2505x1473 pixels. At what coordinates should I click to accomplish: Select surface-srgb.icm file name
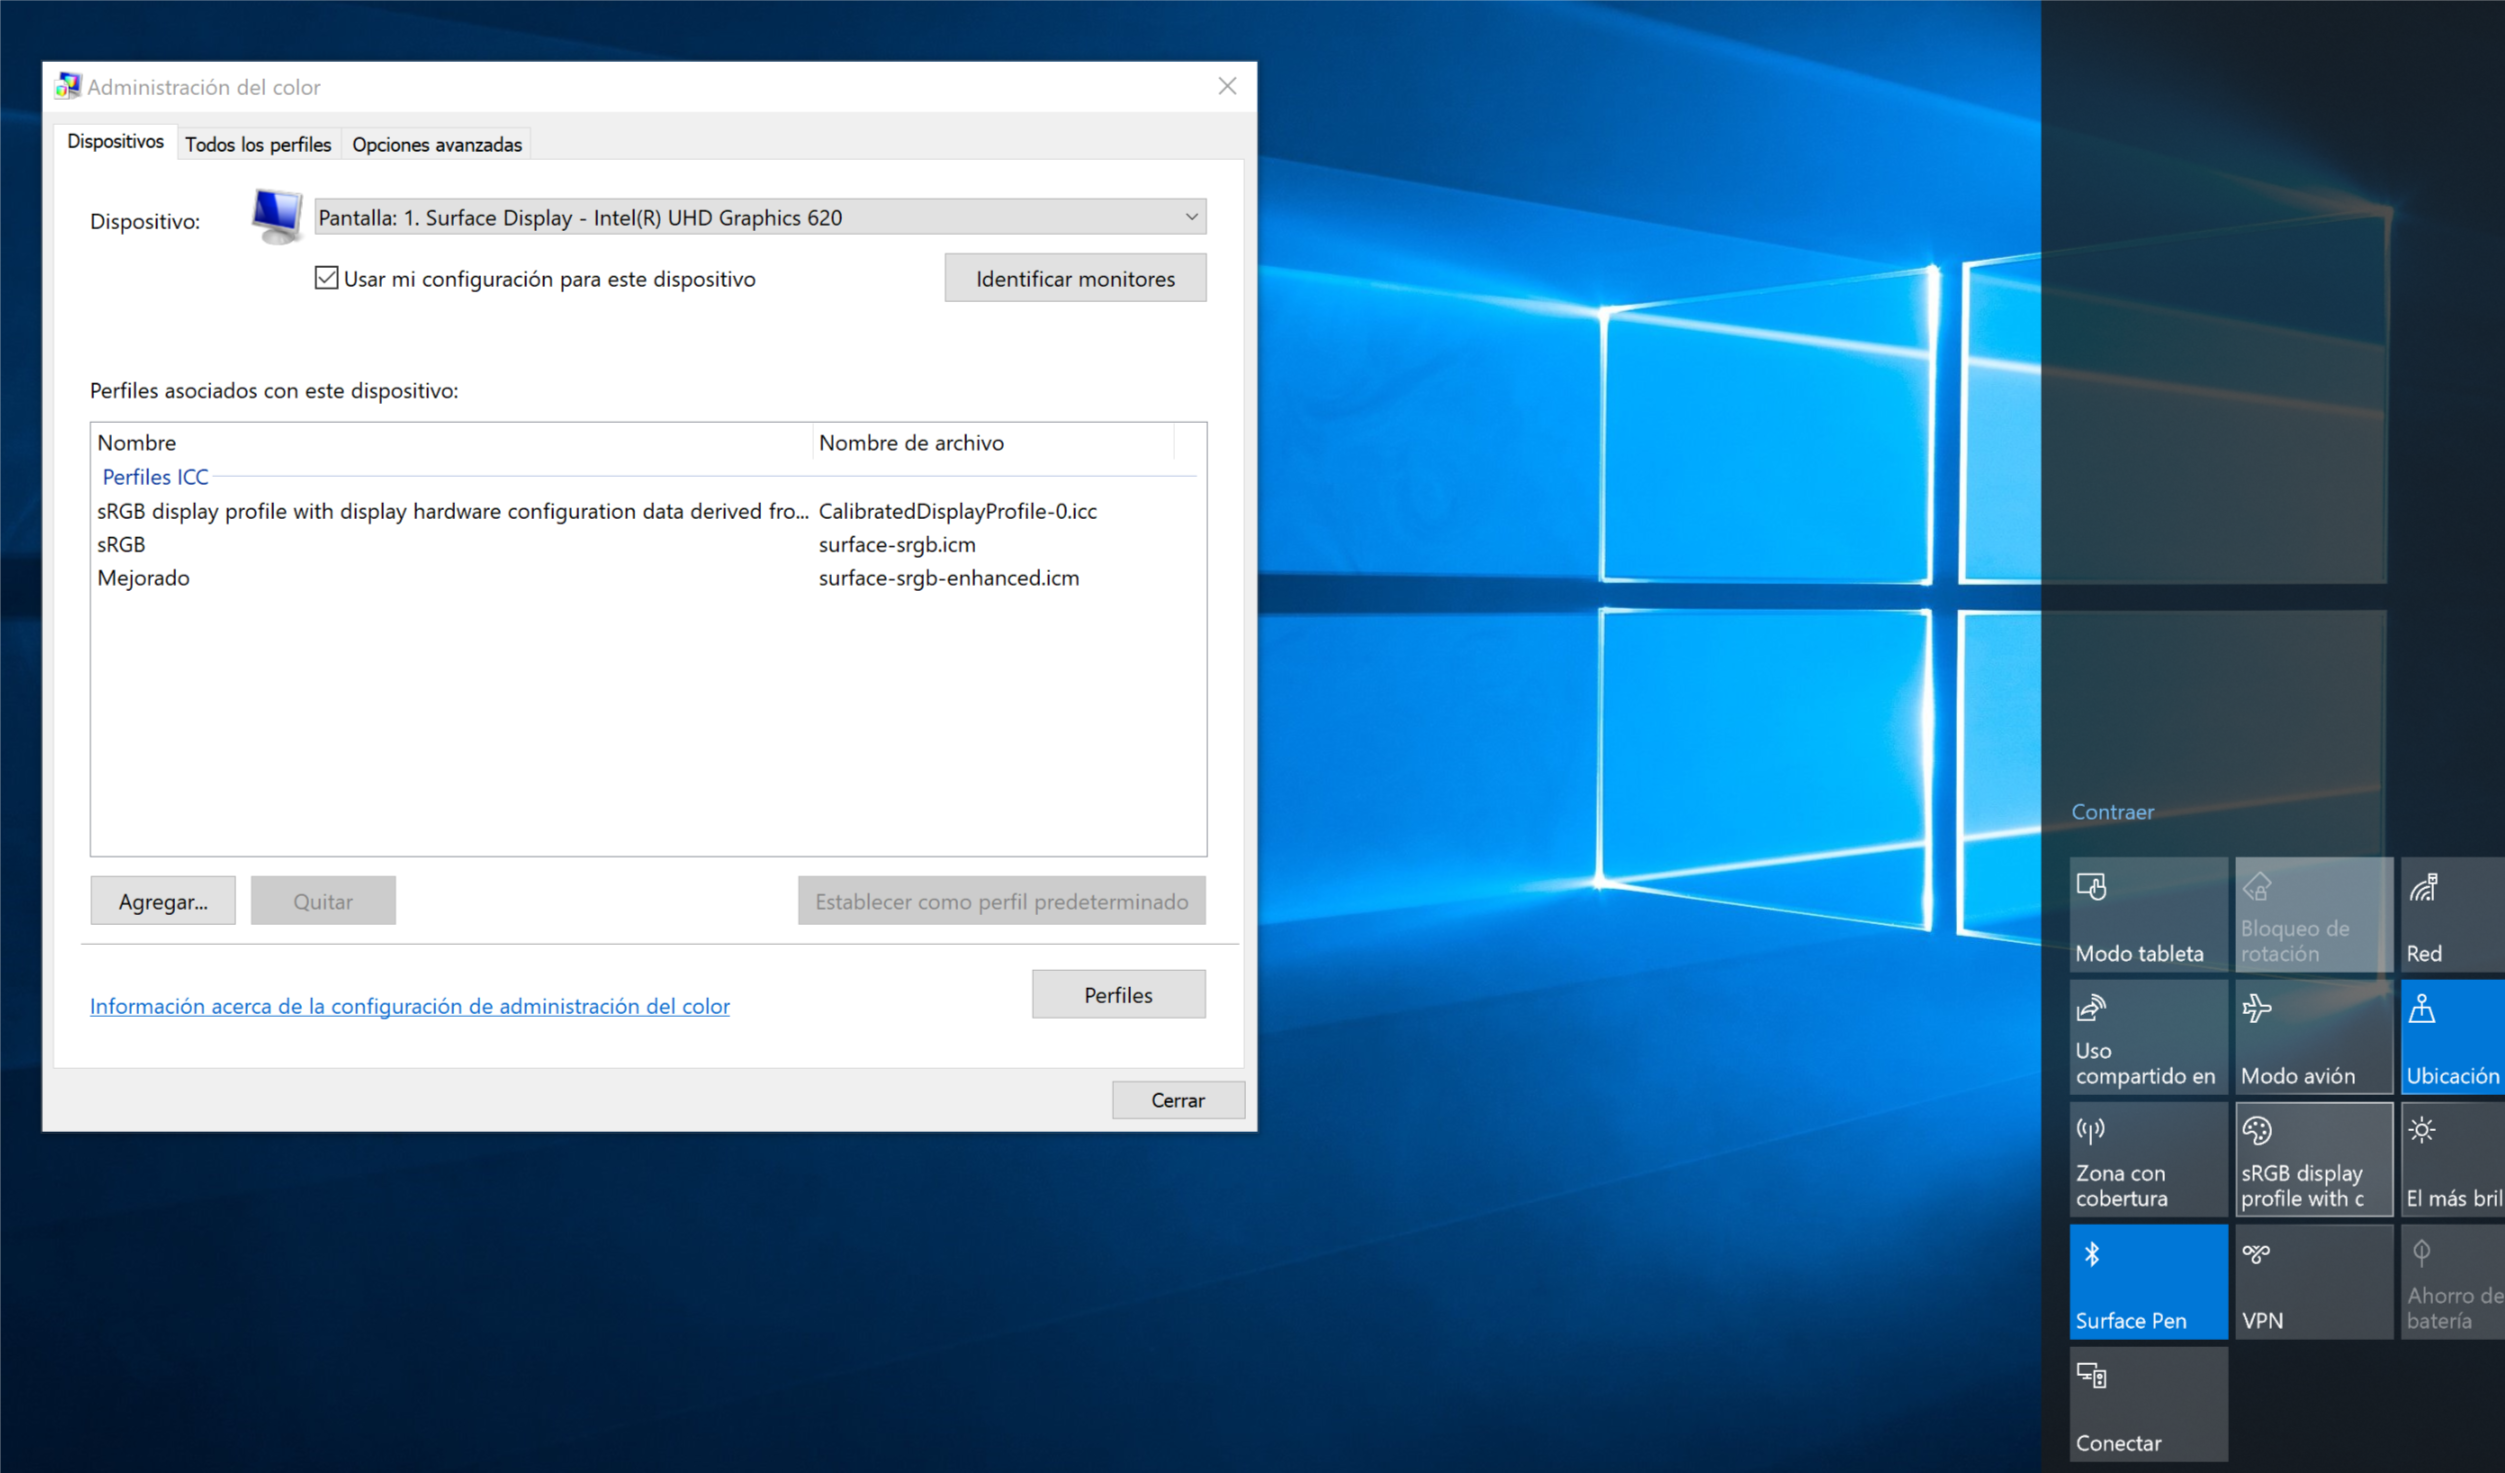[897, 544]
